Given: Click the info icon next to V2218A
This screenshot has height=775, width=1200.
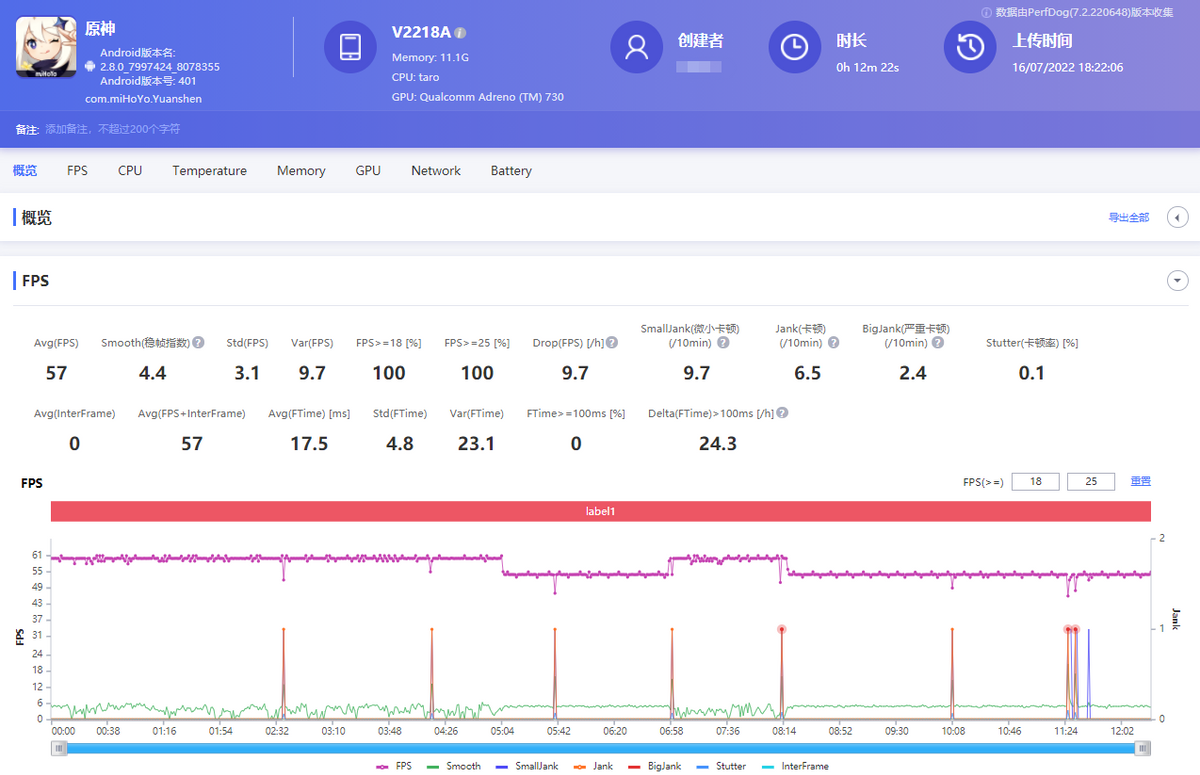Looking at the screenshot, I should pyautogui.click(x=458, y=32).
